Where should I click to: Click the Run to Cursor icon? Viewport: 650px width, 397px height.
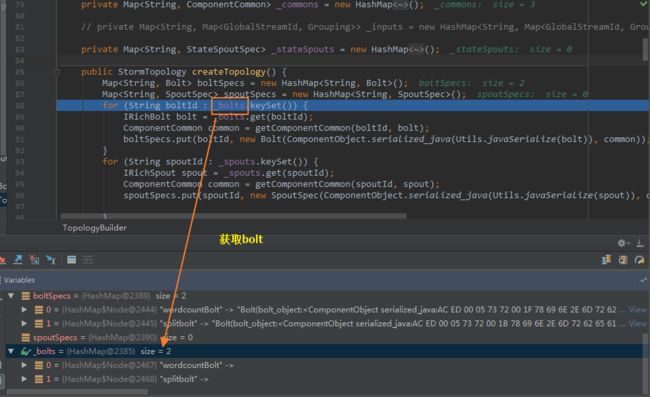click(51, 259)
